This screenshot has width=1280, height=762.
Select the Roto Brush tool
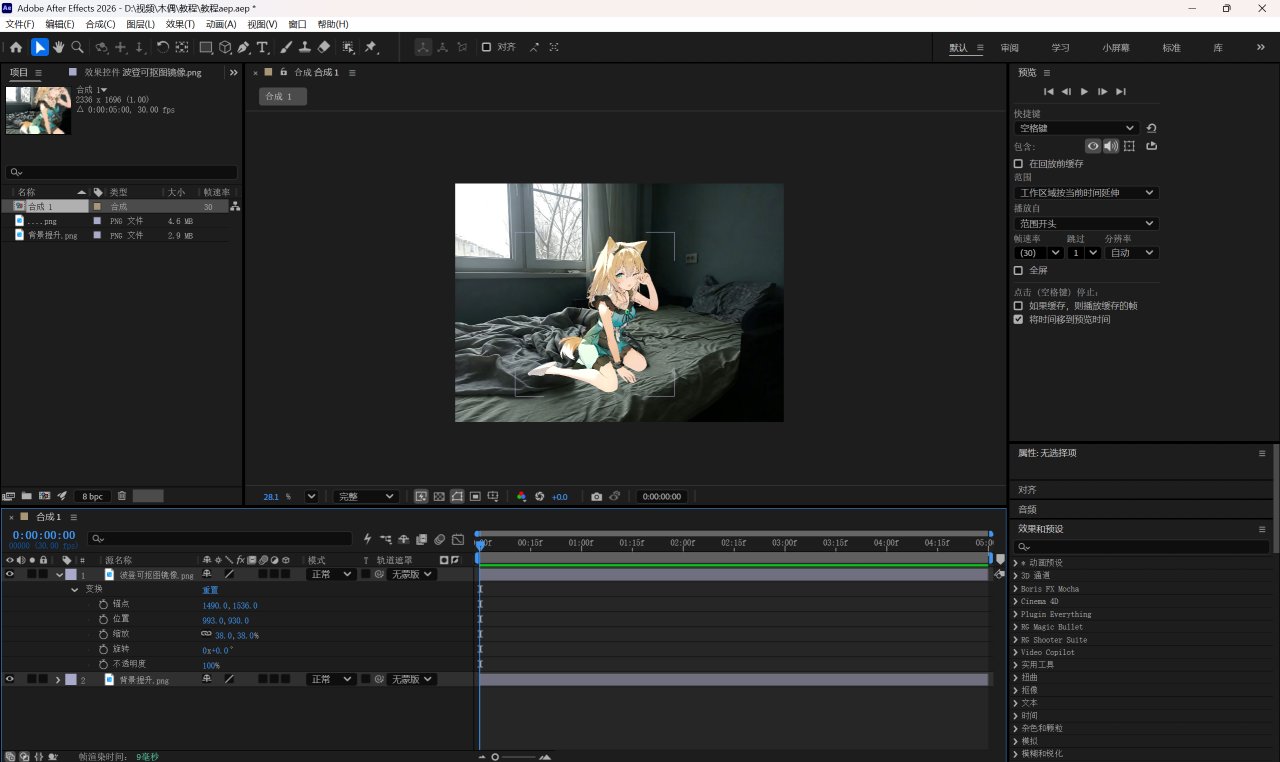click(x=348, y=47)
